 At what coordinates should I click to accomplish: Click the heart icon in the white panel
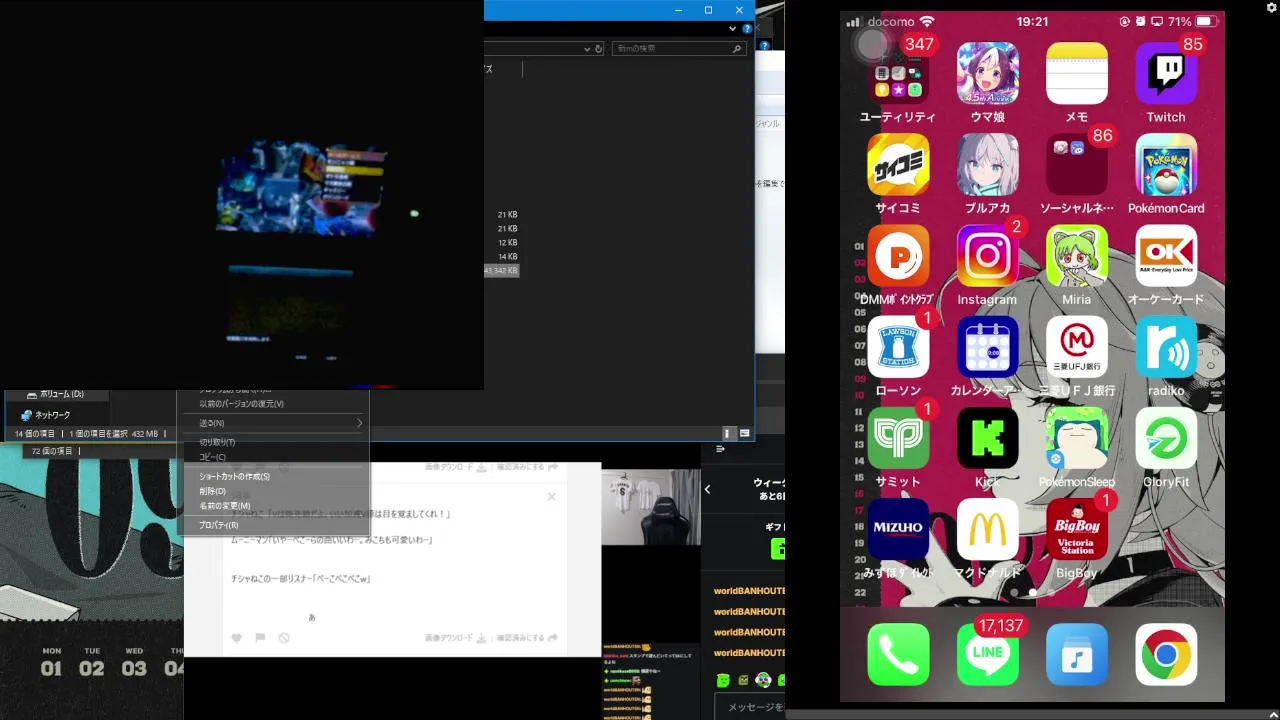[x=237, y=638]
